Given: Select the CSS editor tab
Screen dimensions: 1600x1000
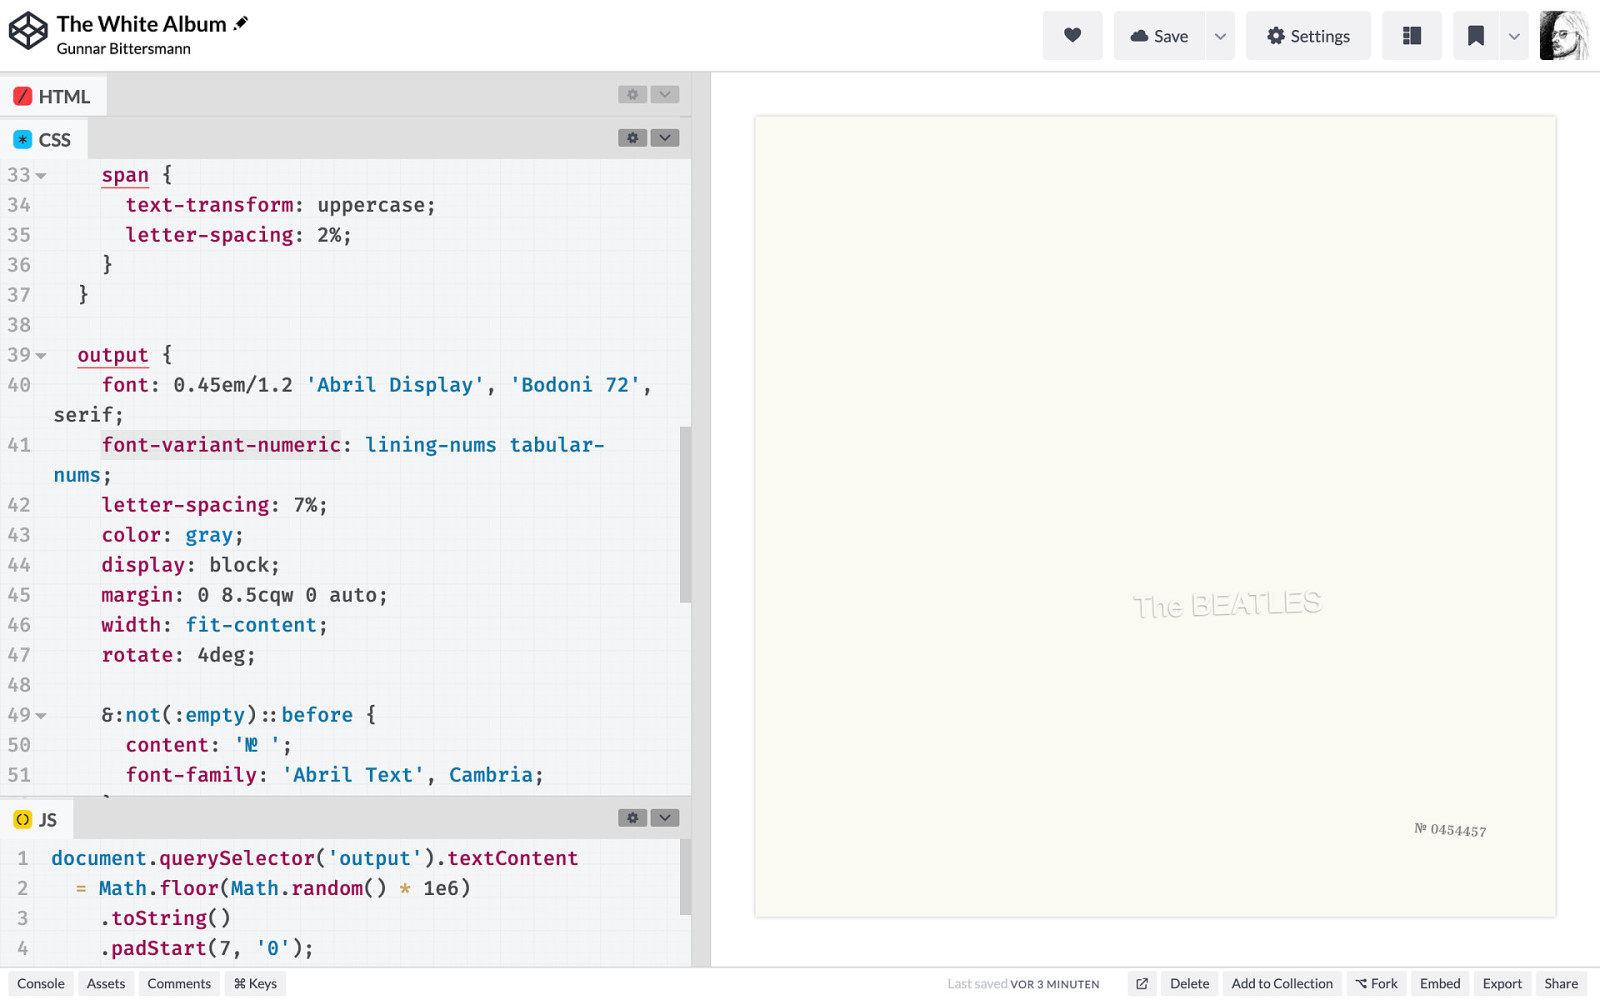Looking at the screenshot, I should pos(43,139).
